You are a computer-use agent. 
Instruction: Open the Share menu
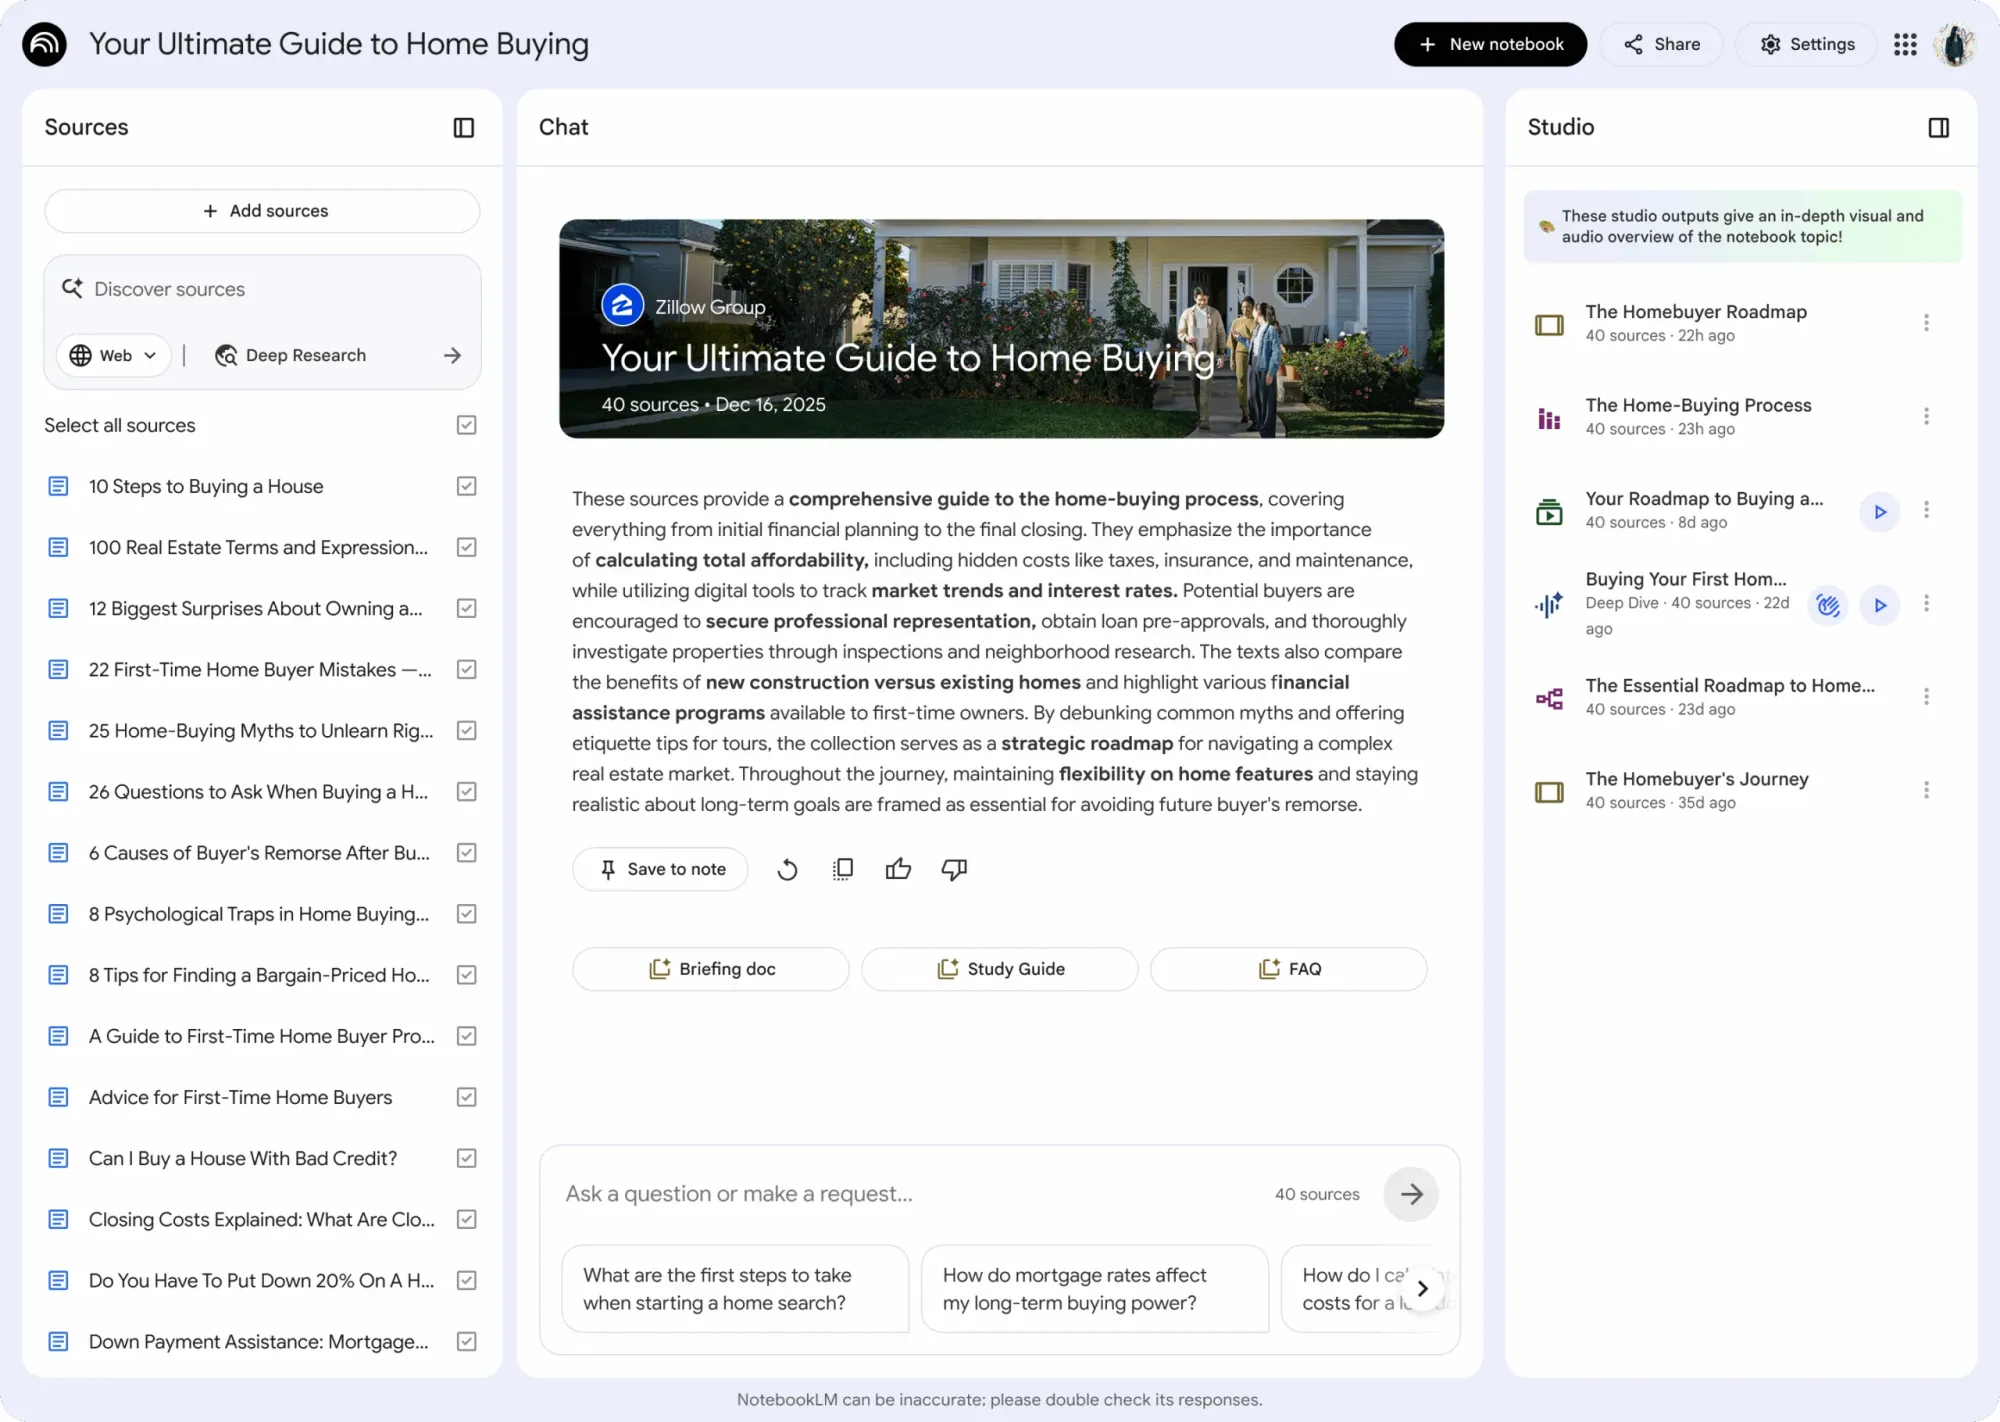pyautogui.click(x=1660, y=44)
